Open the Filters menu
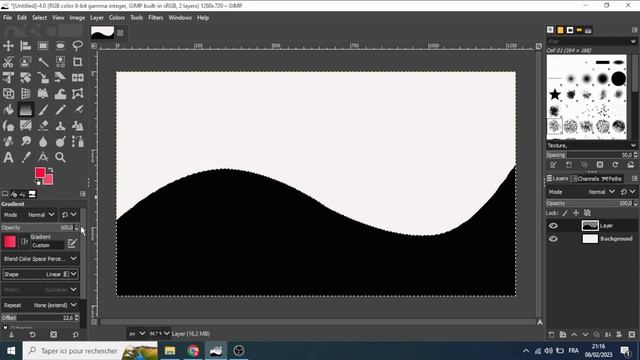This screenshot has width=640, height=360. 156,18
